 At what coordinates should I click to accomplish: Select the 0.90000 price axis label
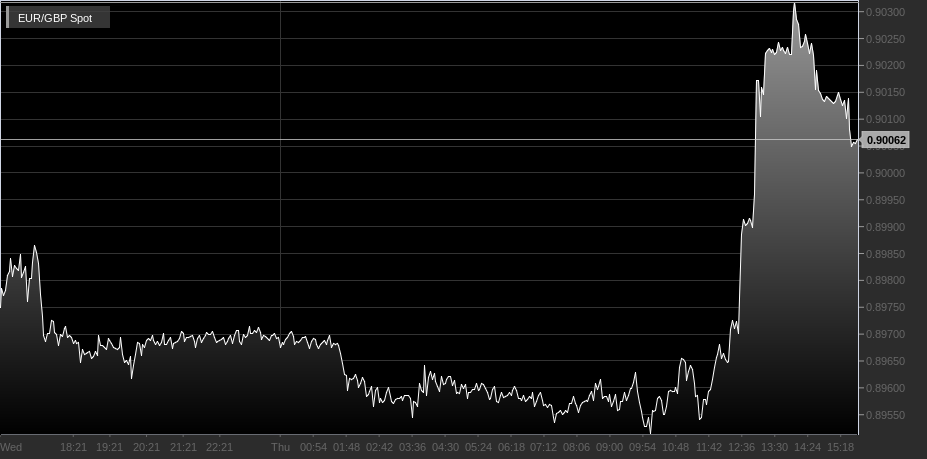pyautogui.click(x=885, y=173)
